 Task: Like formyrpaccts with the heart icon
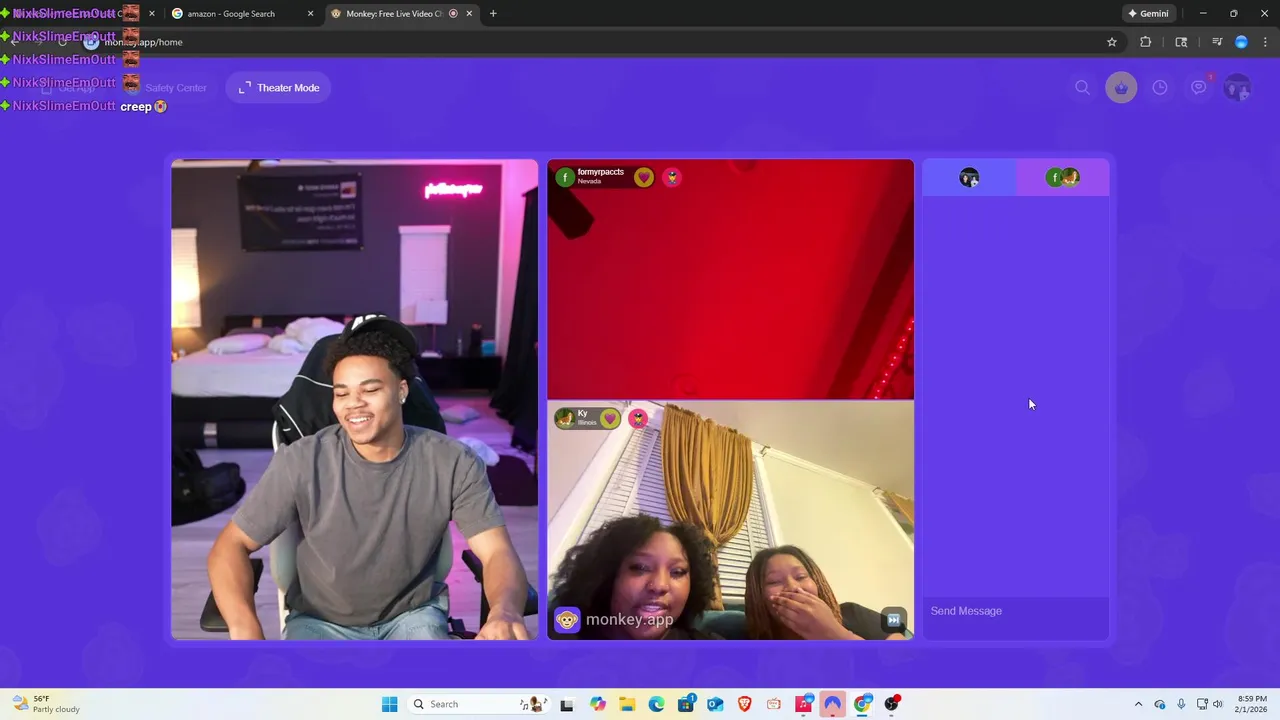[644, 177]
